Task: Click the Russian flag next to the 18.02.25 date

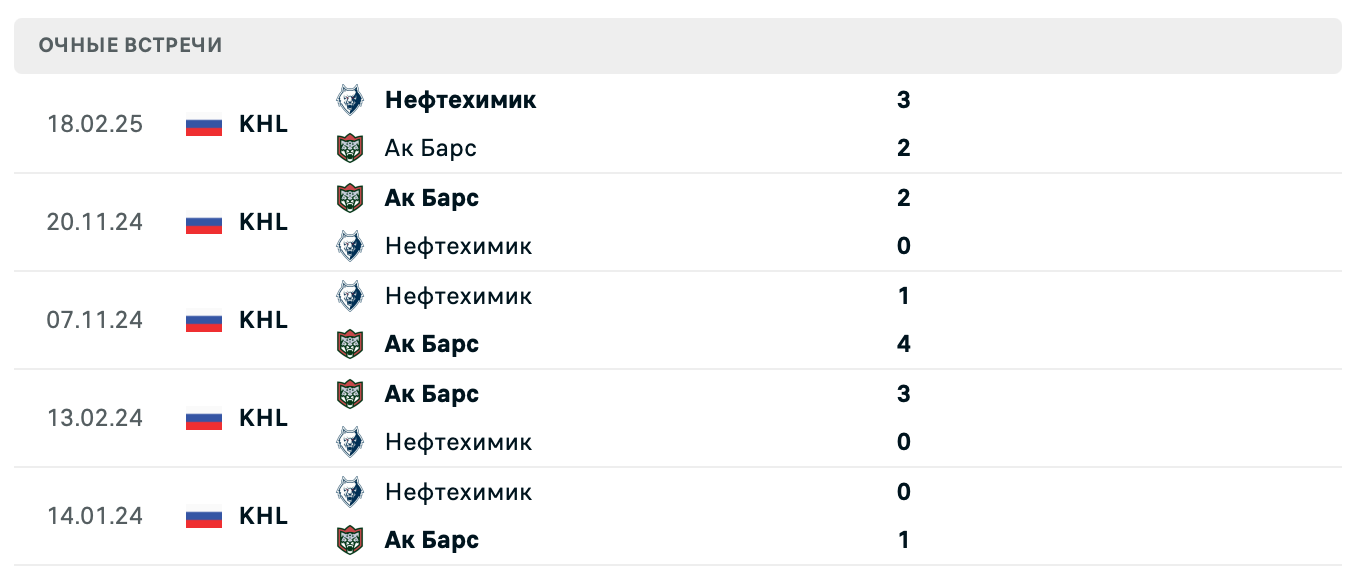Action: pos(203,125)
